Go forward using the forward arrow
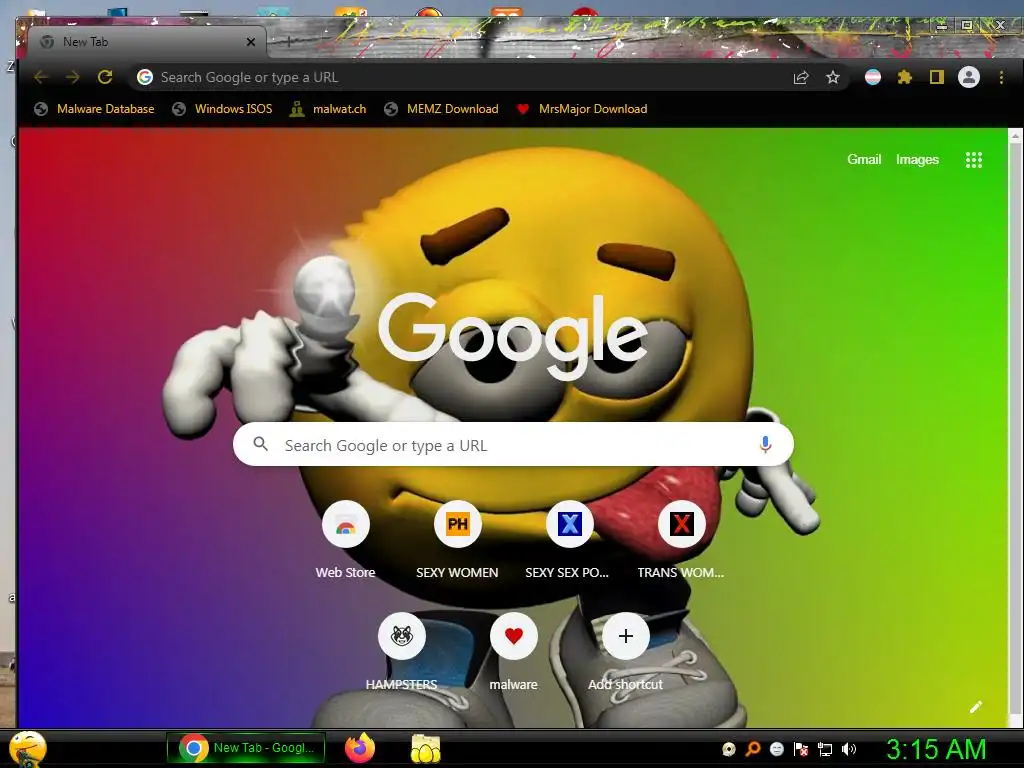Screen dimensions: 1024x768 [x=72, y=77]
